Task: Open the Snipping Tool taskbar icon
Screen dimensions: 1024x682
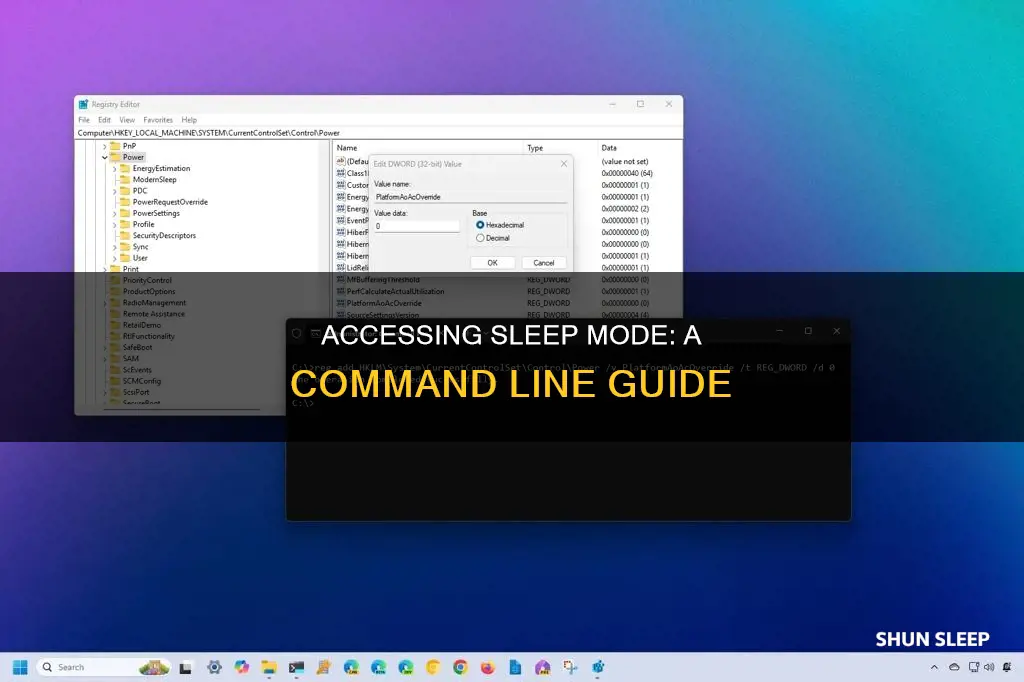Action: (x=570, y=667)
